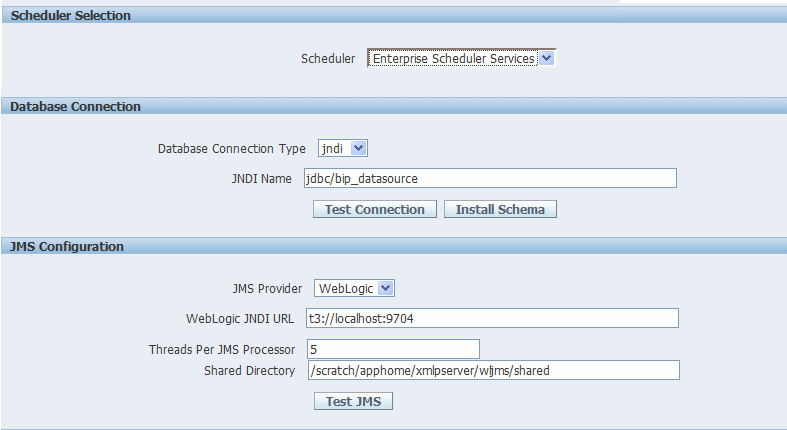The image size is (787, 430).
Task: Click the Test Connection button
Action: point(374,209)
